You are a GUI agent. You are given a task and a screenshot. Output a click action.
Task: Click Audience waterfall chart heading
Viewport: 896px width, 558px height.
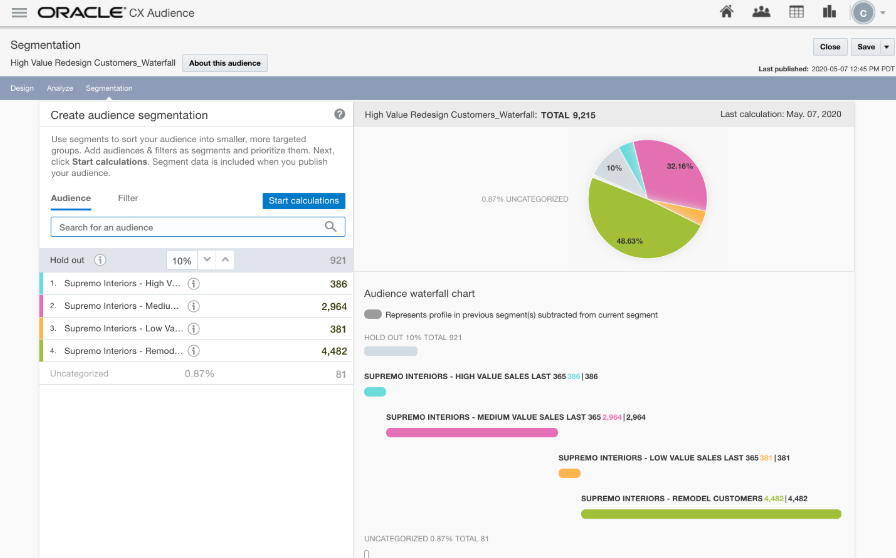(x=419, y=293)
